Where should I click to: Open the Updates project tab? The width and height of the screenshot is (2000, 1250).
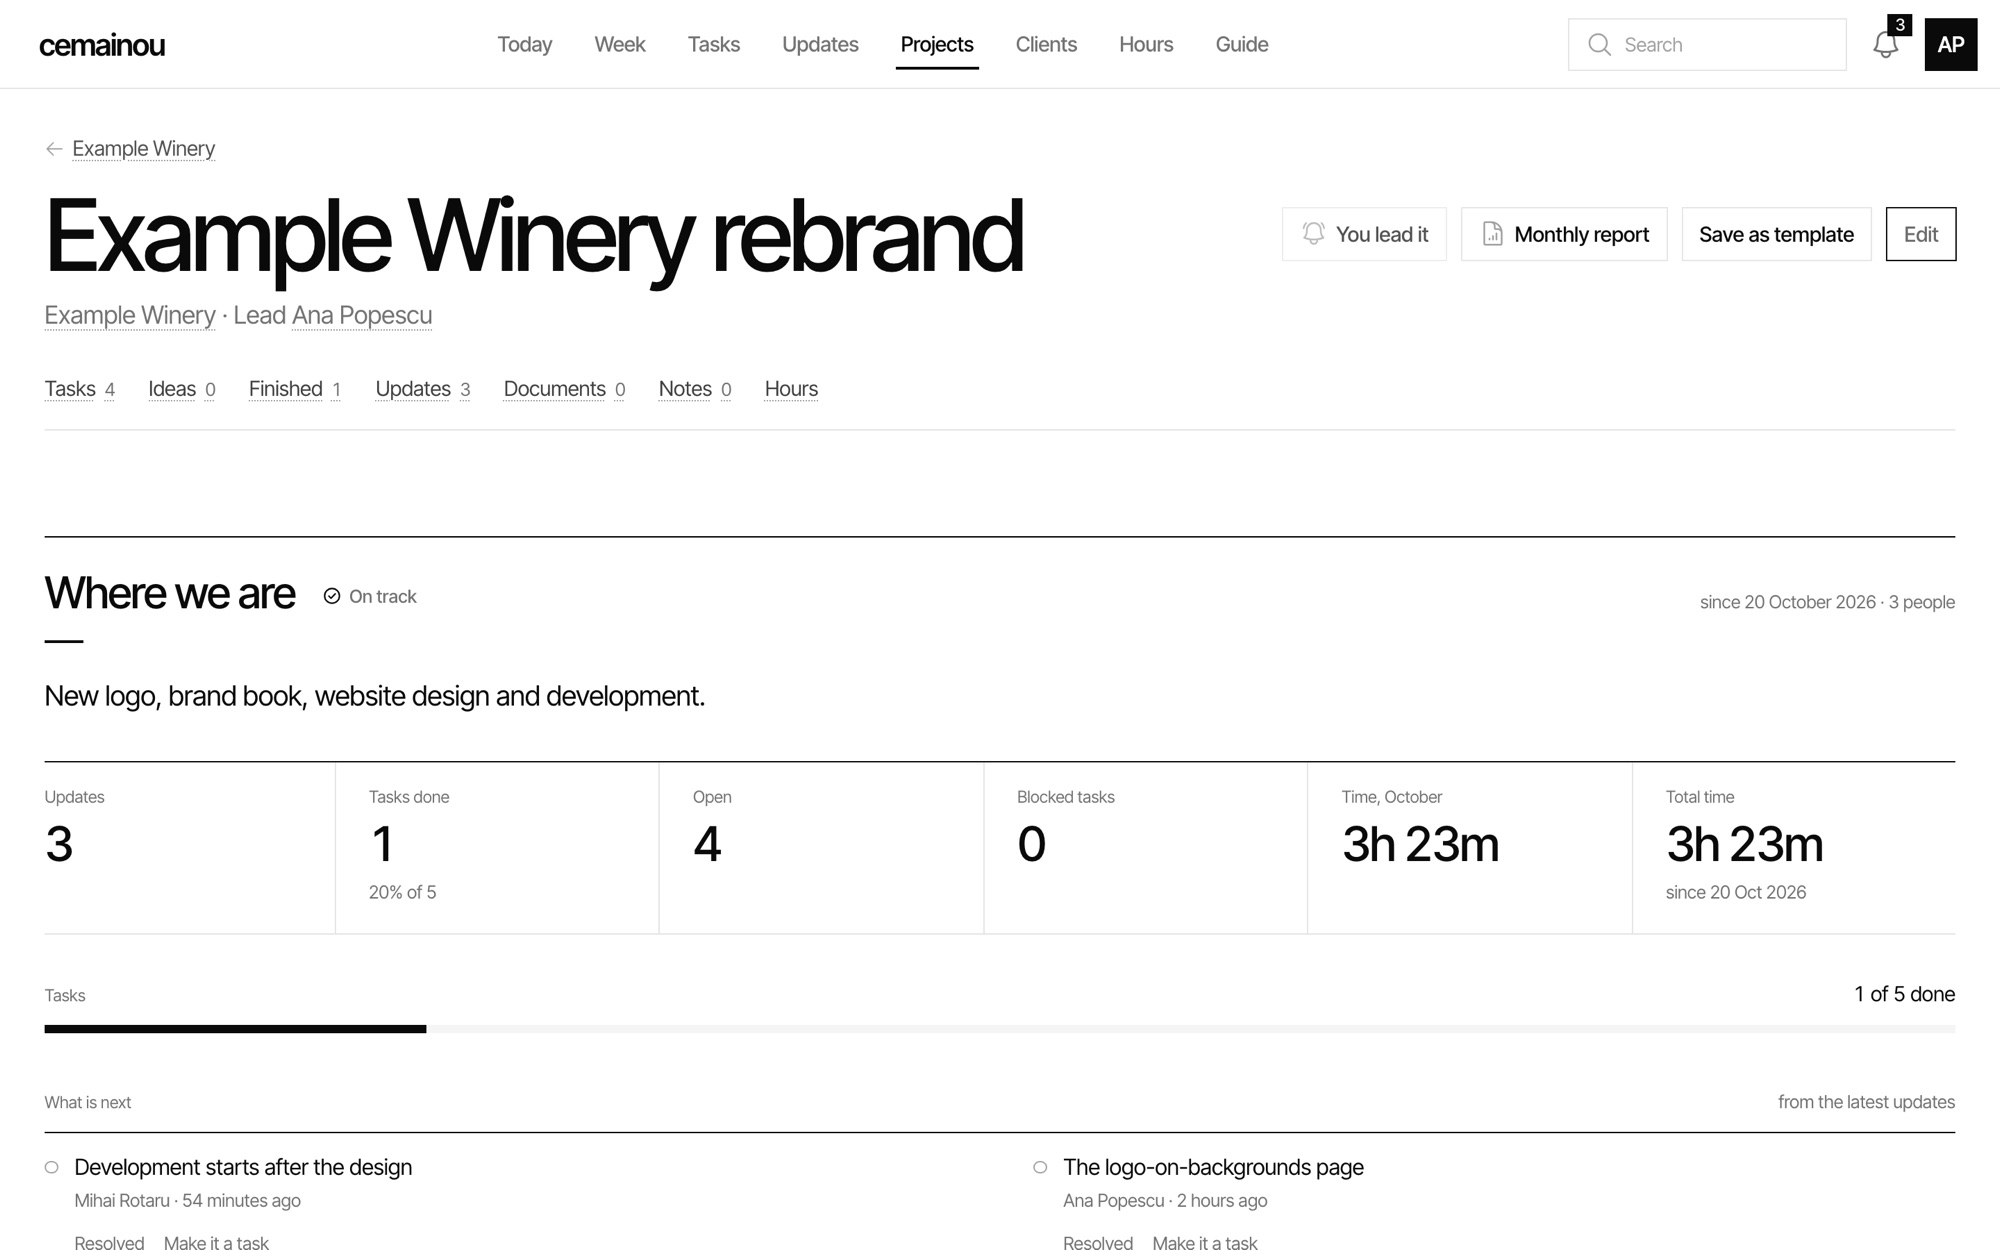point(422,389)
